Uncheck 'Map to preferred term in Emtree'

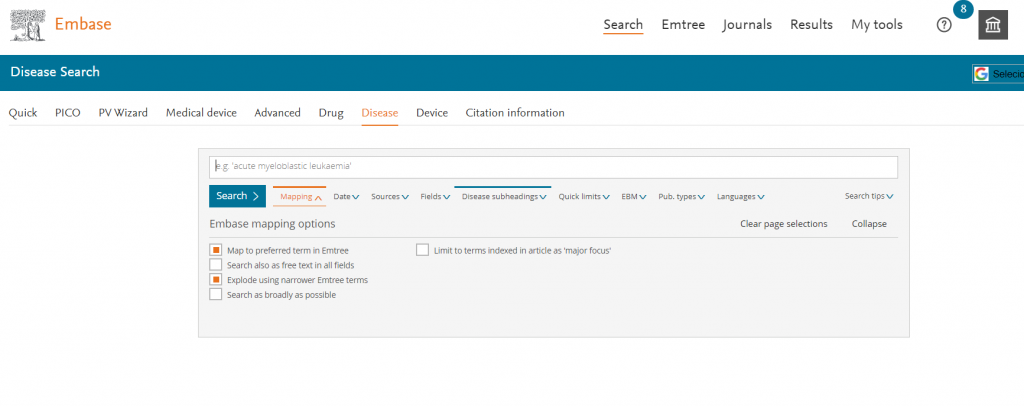tap(215, 250)
